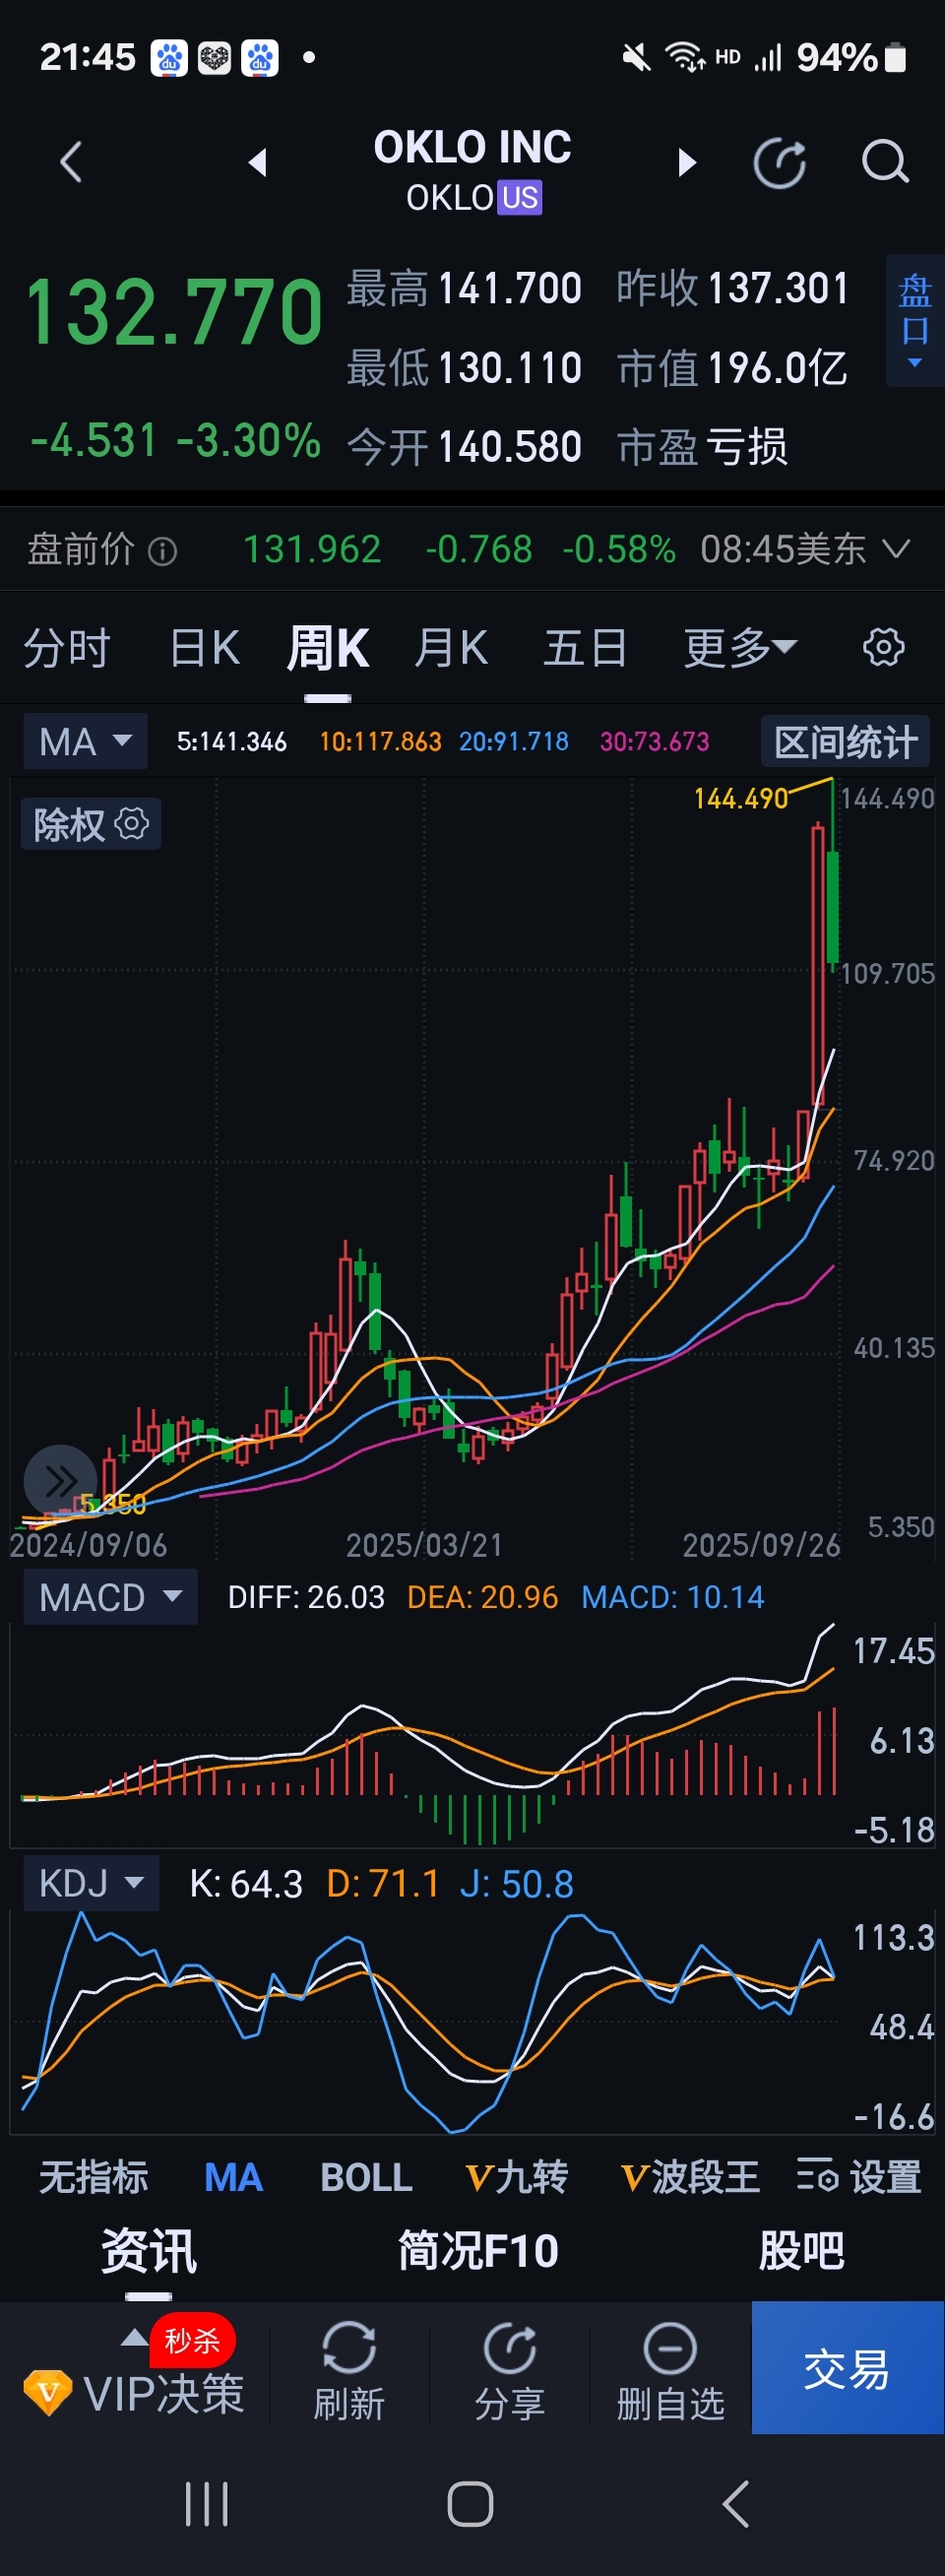Image resolution: width=945 pixels, height=2576 pixels.
Task: Open the MACD indicator dropdown
Action: (110, 1597)
